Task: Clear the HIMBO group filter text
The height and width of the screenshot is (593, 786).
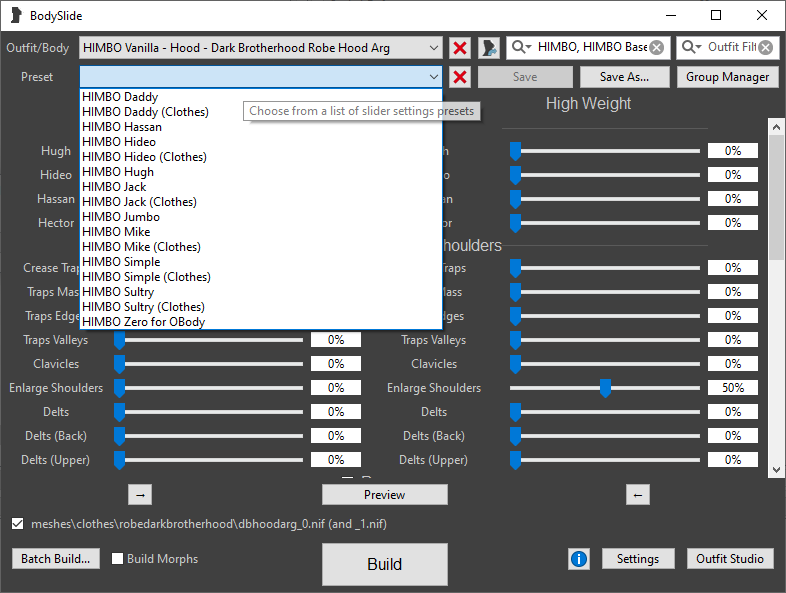Action: pos(656,48)
